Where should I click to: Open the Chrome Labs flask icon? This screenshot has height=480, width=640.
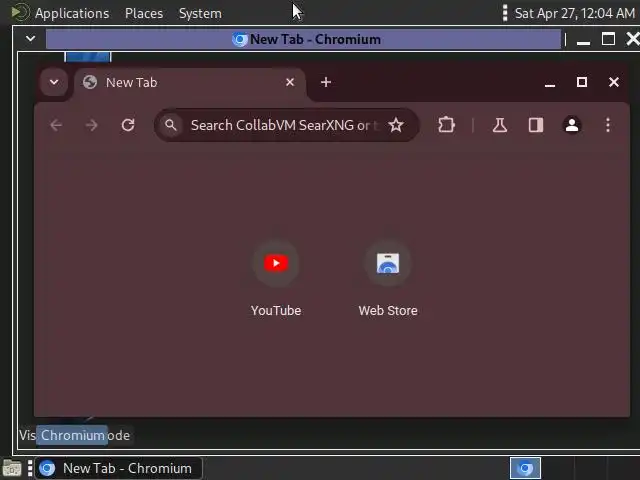pyautogui.click(x=500, y=125)
